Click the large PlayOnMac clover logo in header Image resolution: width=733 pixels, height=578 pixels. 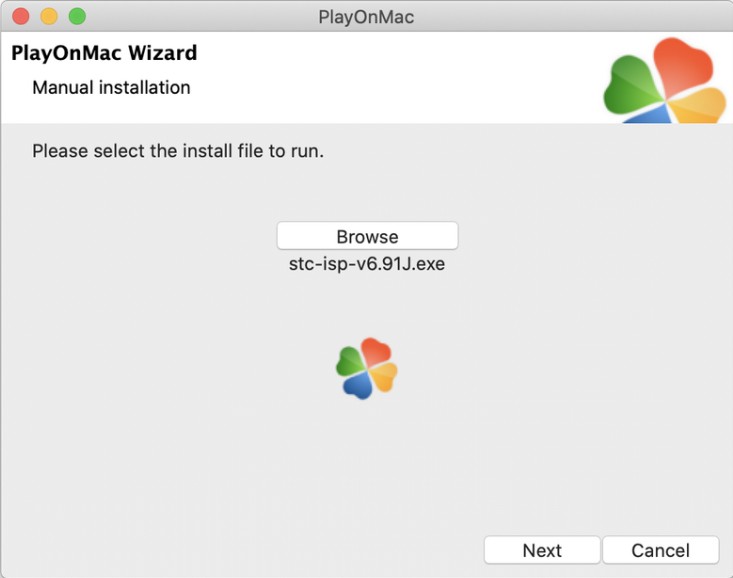pyautogui.click(x=665, y=80)
